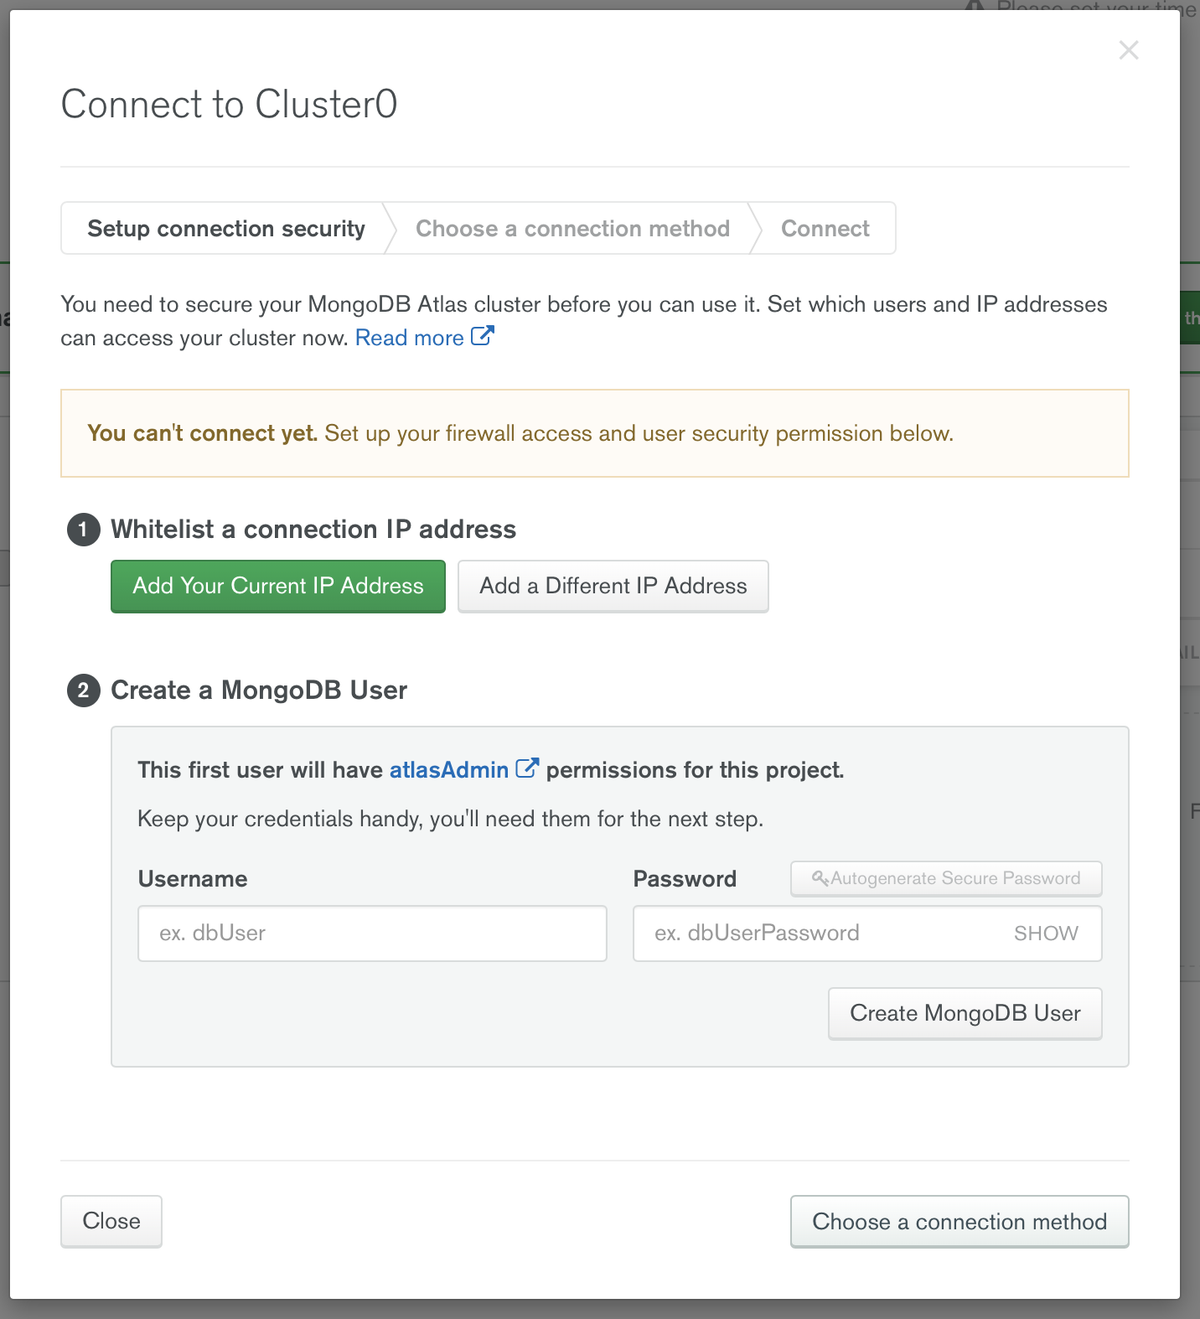Click inside the Username input field
The image size is (1200, 1319).
pos(371,933)
